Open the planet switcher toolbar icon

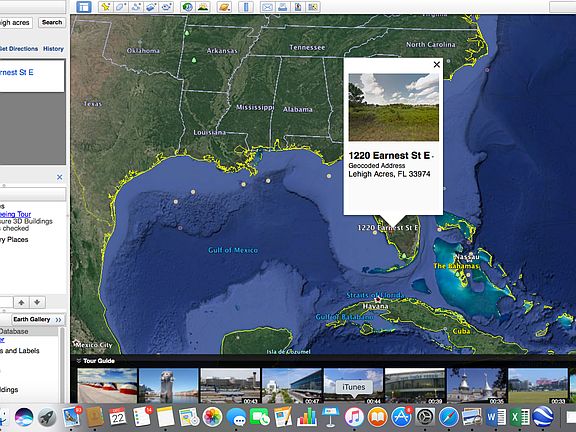(x=224, y=7)
